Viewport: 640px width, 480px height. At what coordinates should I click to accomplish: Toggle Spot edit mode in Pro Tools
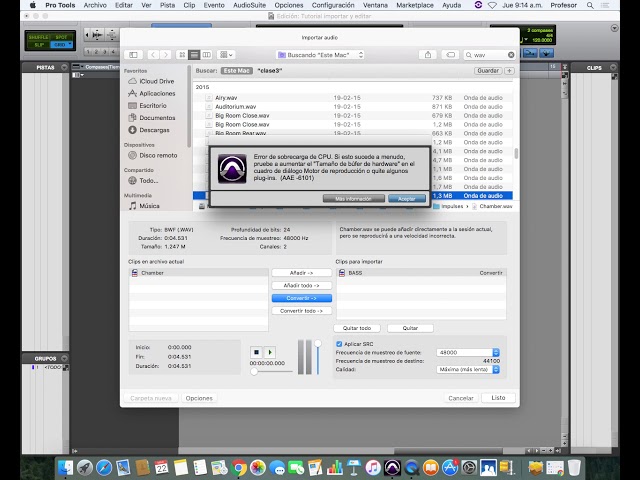click(61, 37)
